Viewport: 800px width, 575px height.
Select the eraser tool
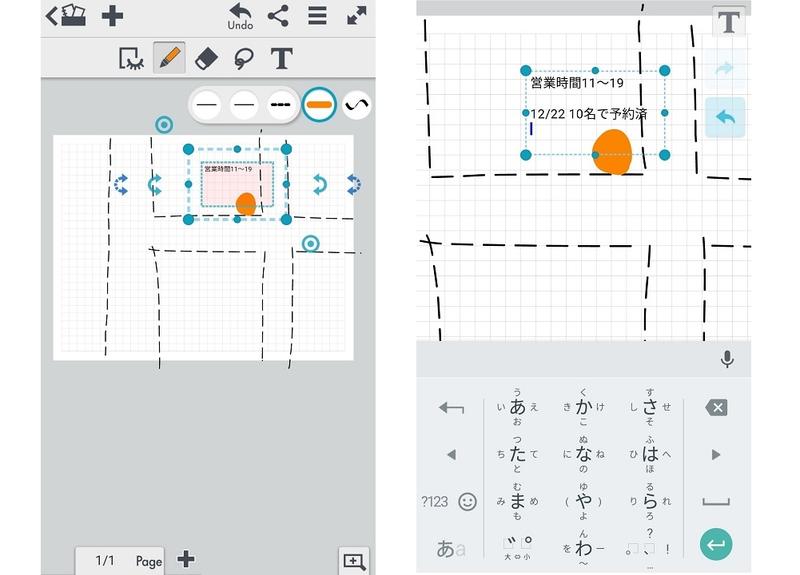click(204, 59)
